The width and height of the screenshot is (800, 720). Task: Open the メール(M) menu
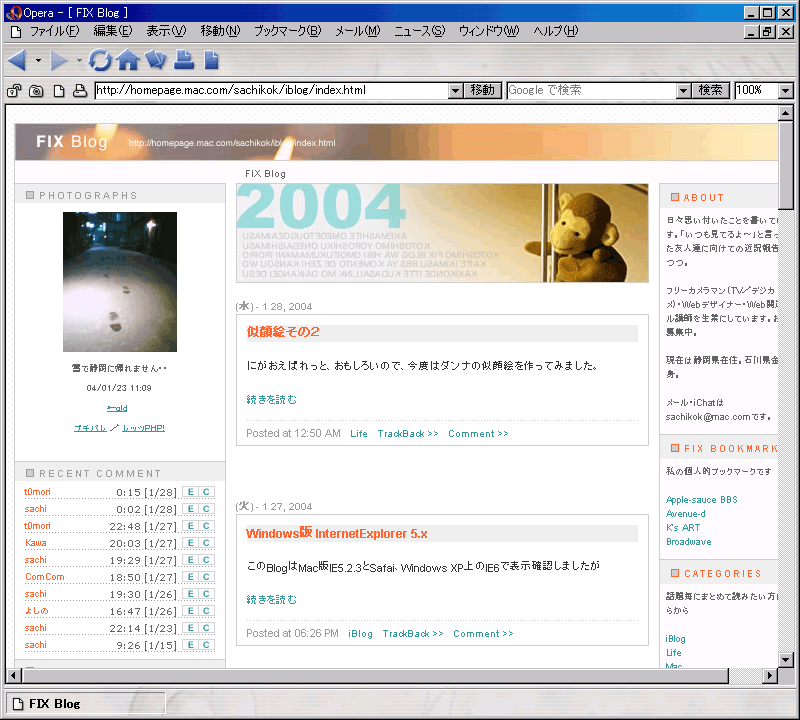pos(358,31)
